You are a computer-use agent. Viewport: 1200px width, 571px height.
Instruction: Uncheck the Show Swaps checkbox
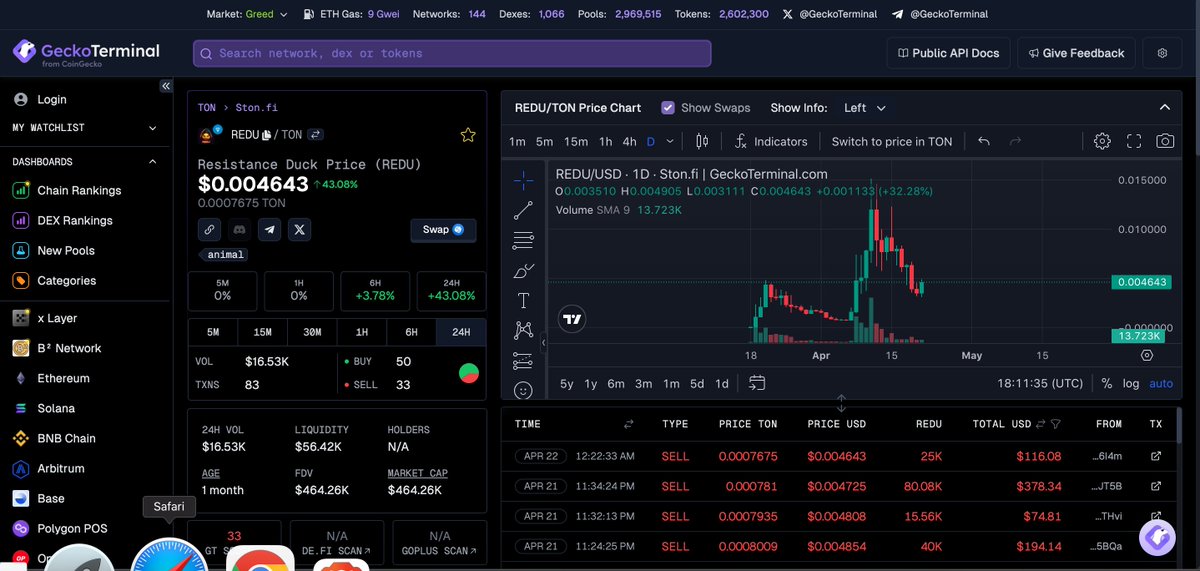point(668,108)
